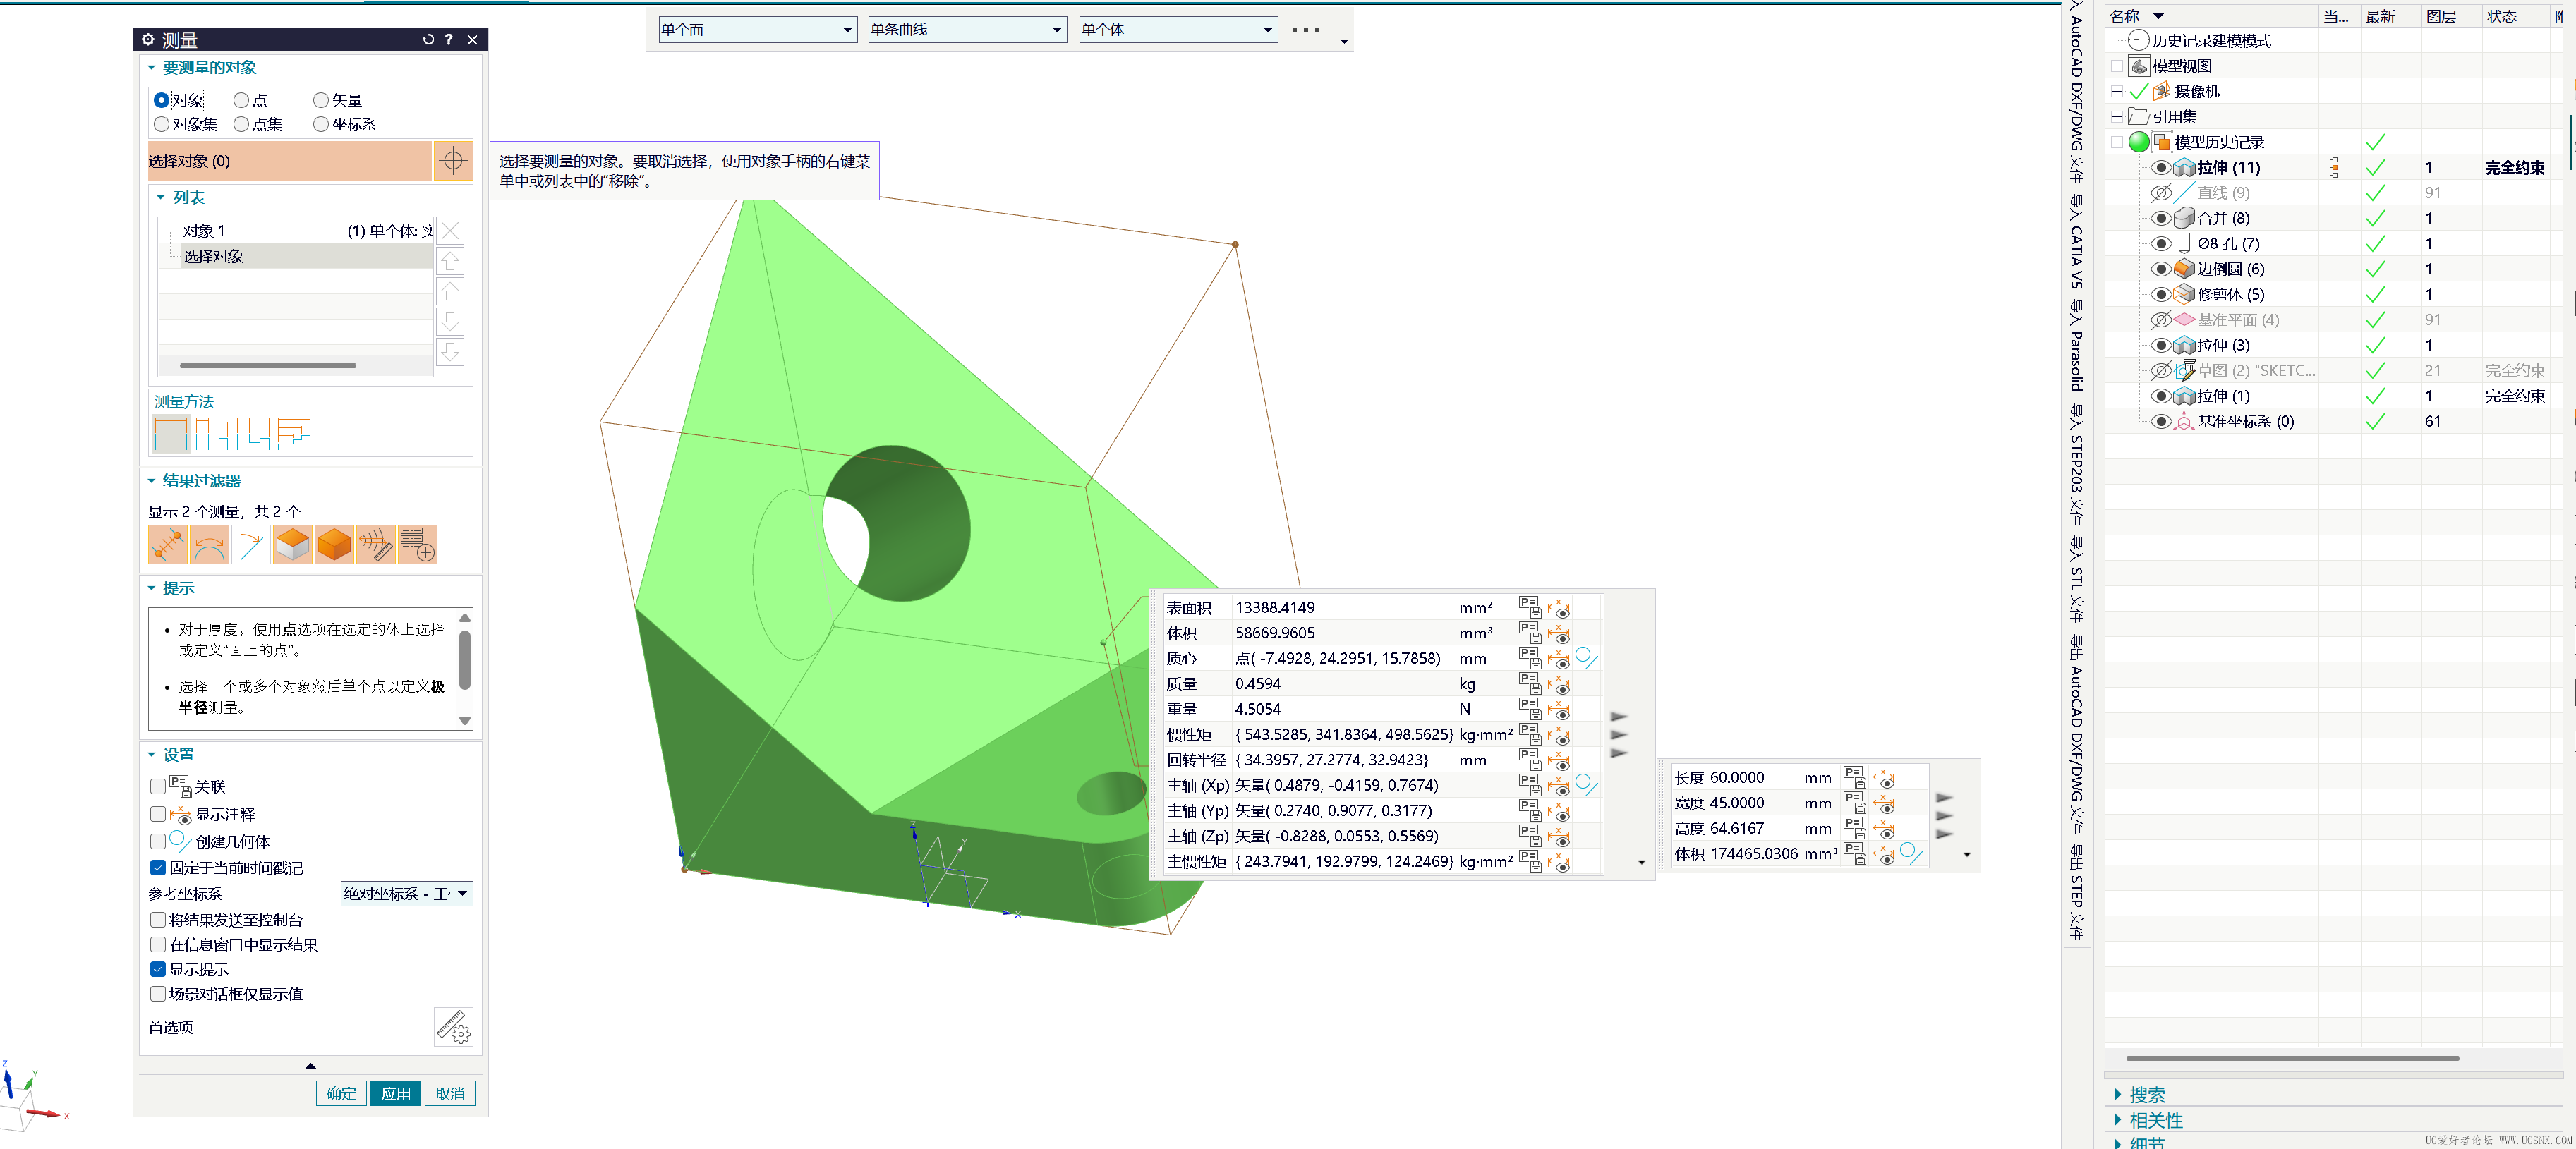Open 绝对坐标系 reference dropdown

tap(407, 894)
